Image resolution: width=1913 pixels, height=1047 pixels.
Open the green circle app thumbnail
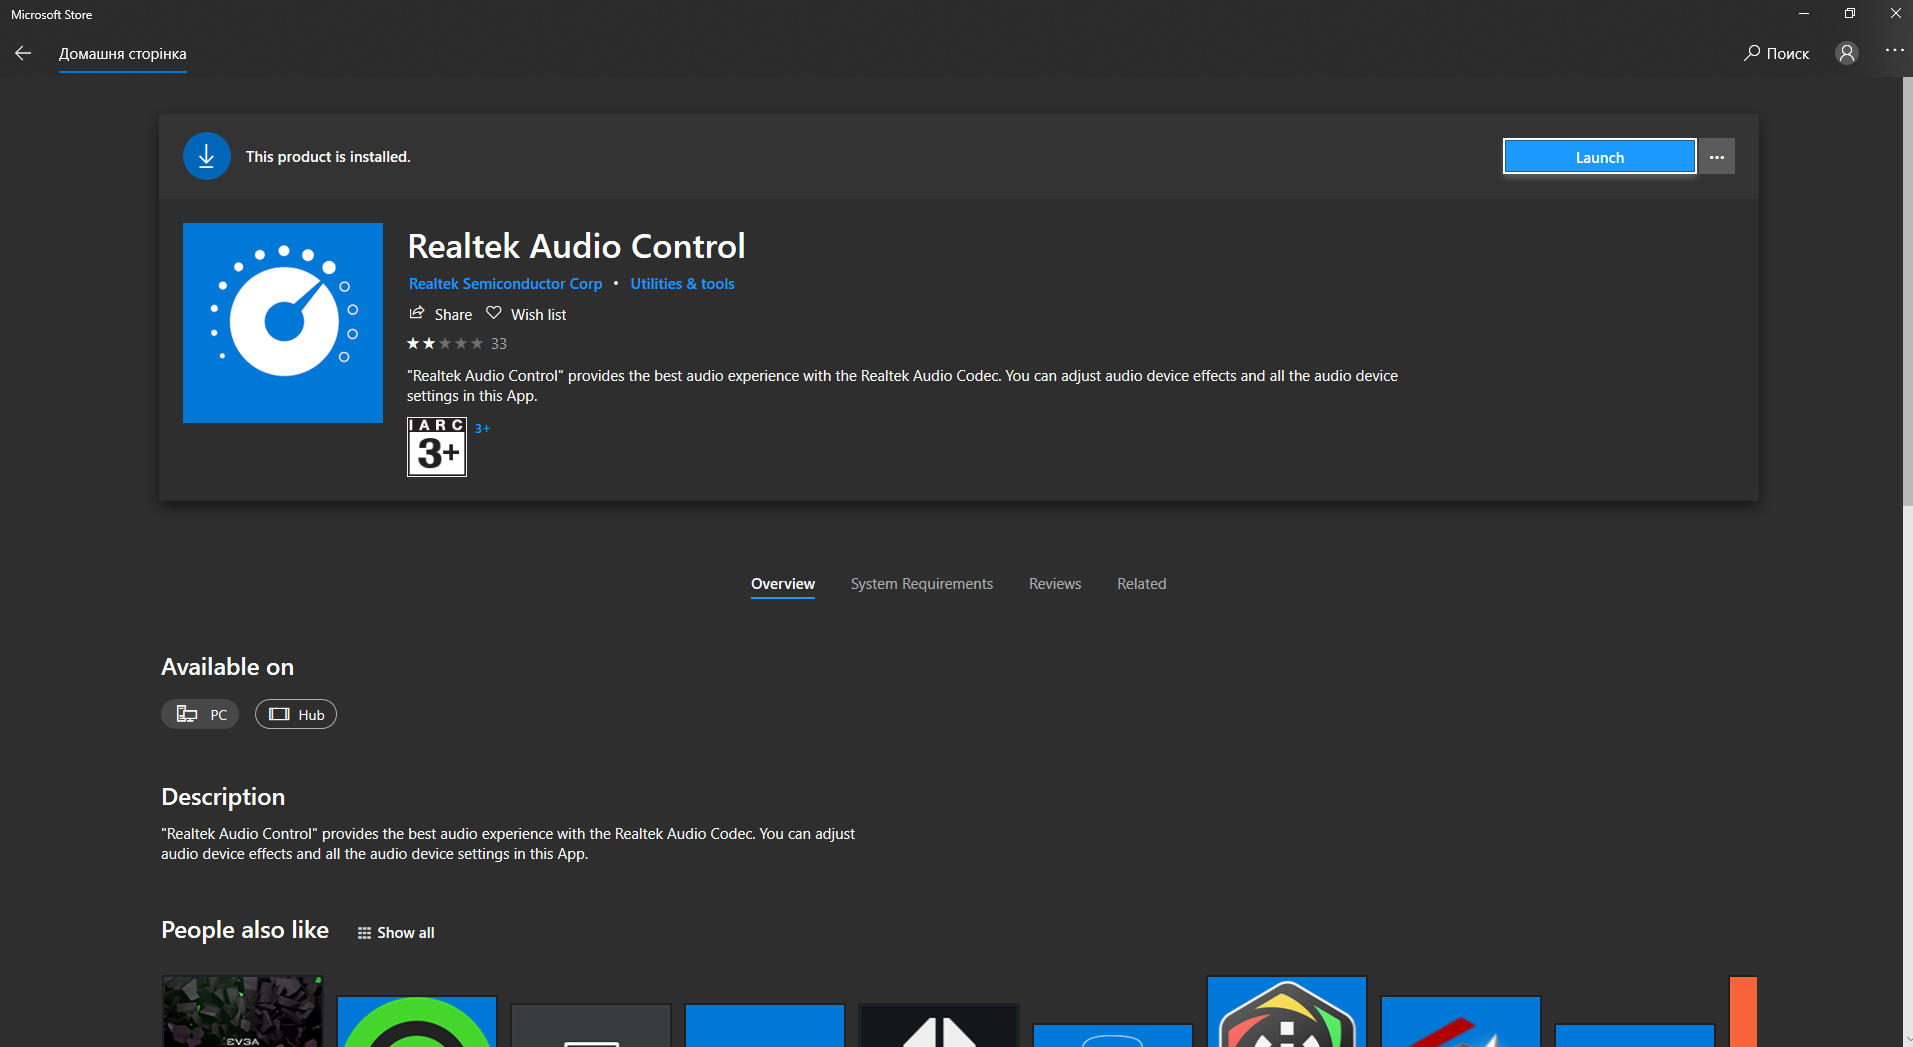417,1022
